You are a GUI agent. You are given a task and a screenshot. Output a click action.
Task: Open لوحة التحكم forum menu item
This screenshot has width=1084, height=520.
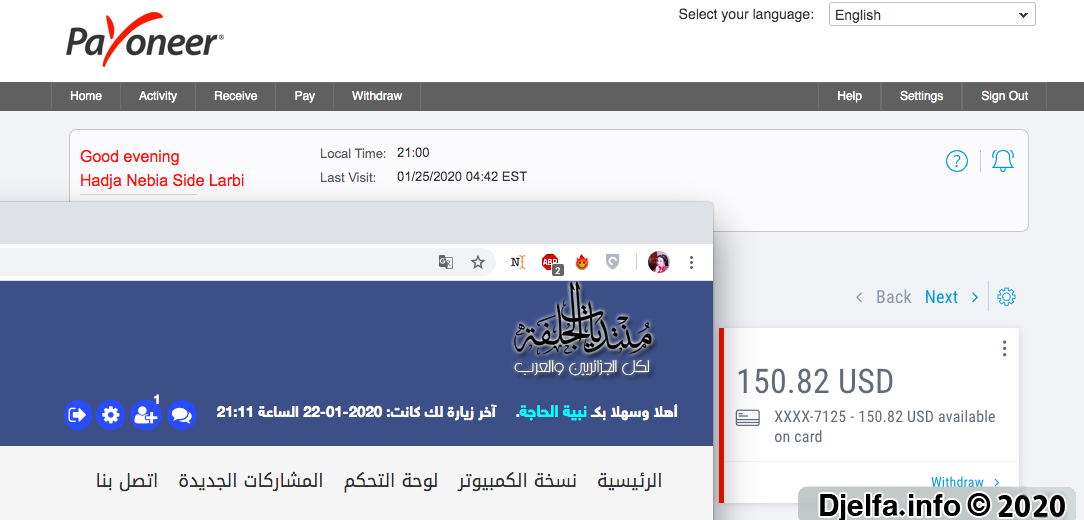391,481
